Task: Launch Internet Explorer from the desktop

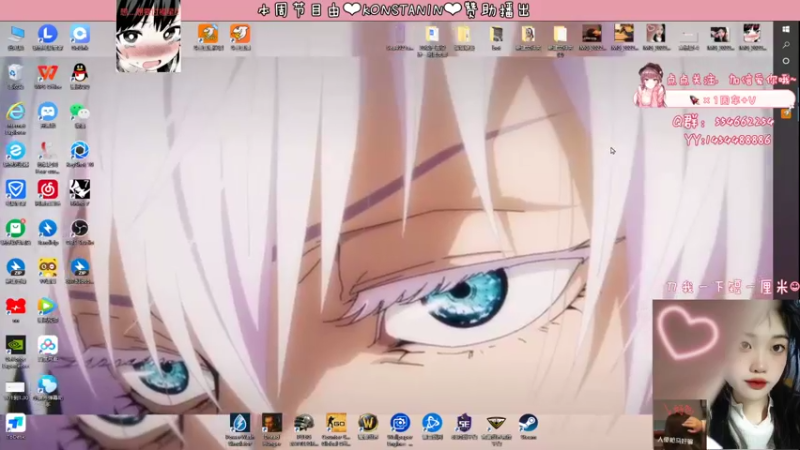Action: tap(16, 112)
